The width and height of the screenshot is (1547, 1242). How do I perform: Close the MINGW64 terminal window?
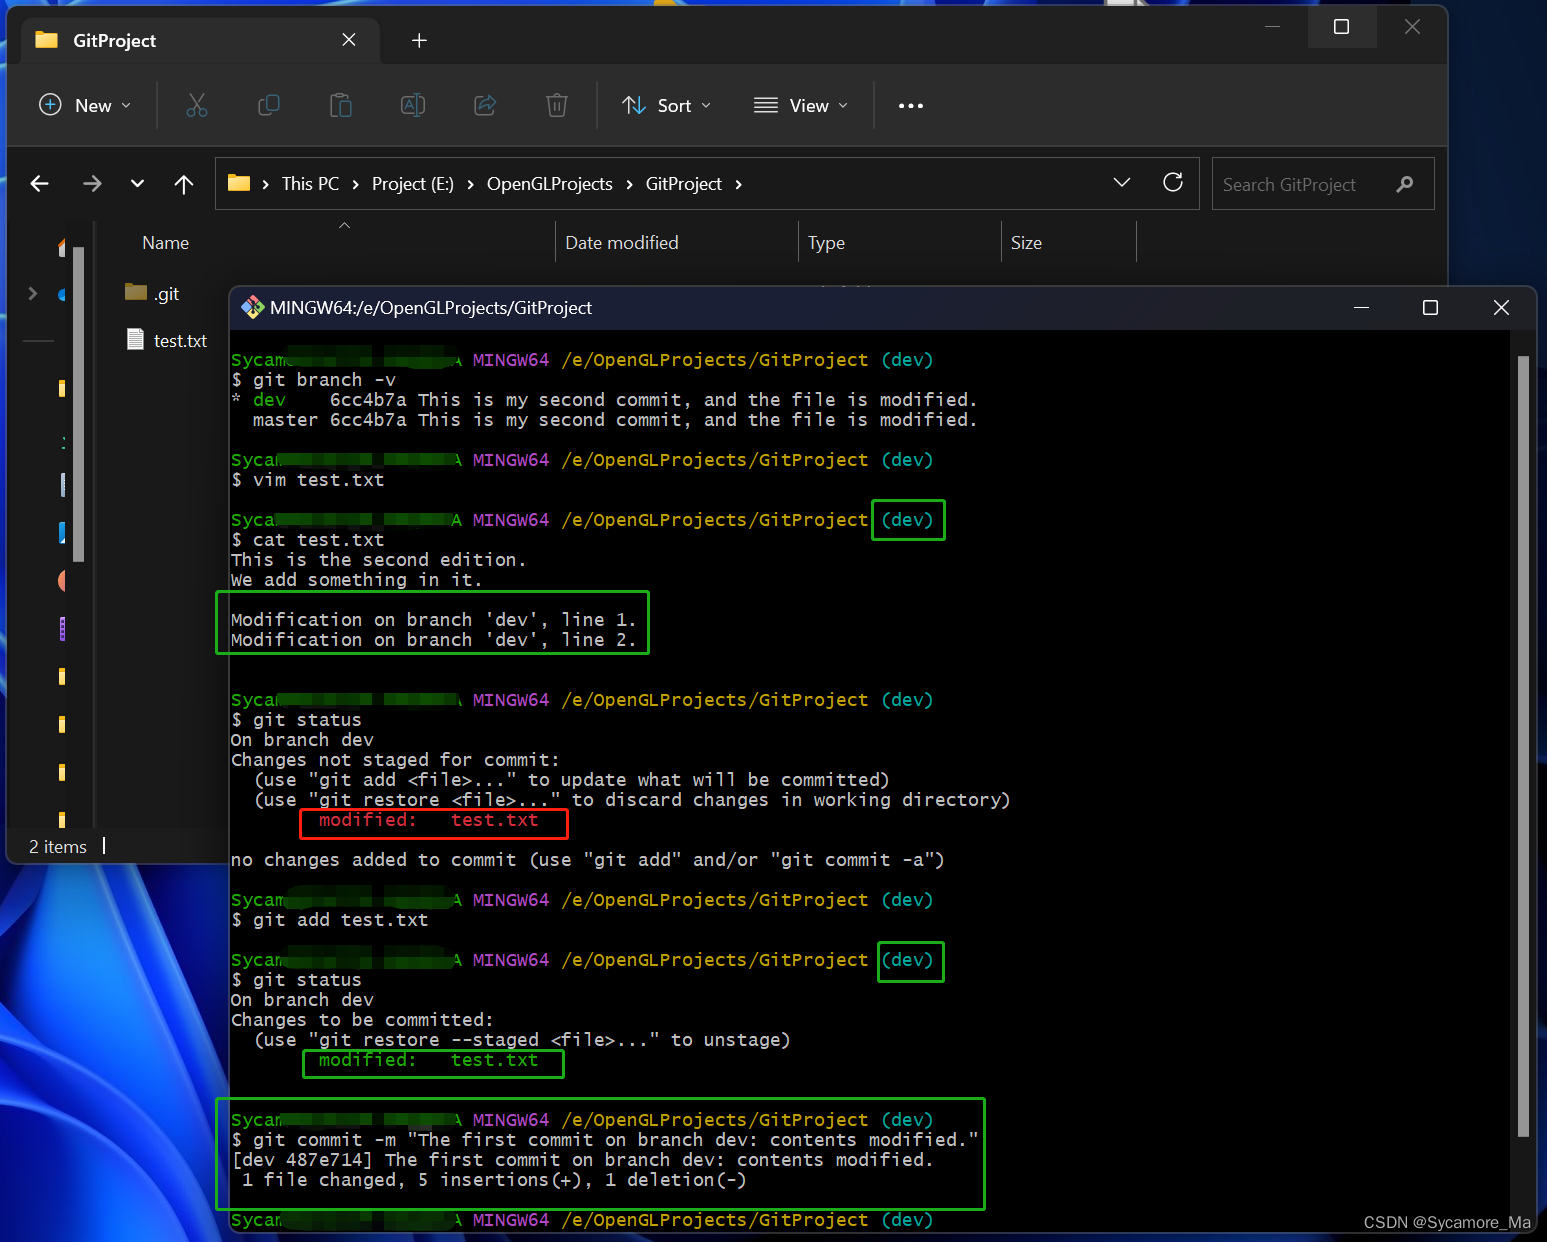click(x=1501, y=308)
